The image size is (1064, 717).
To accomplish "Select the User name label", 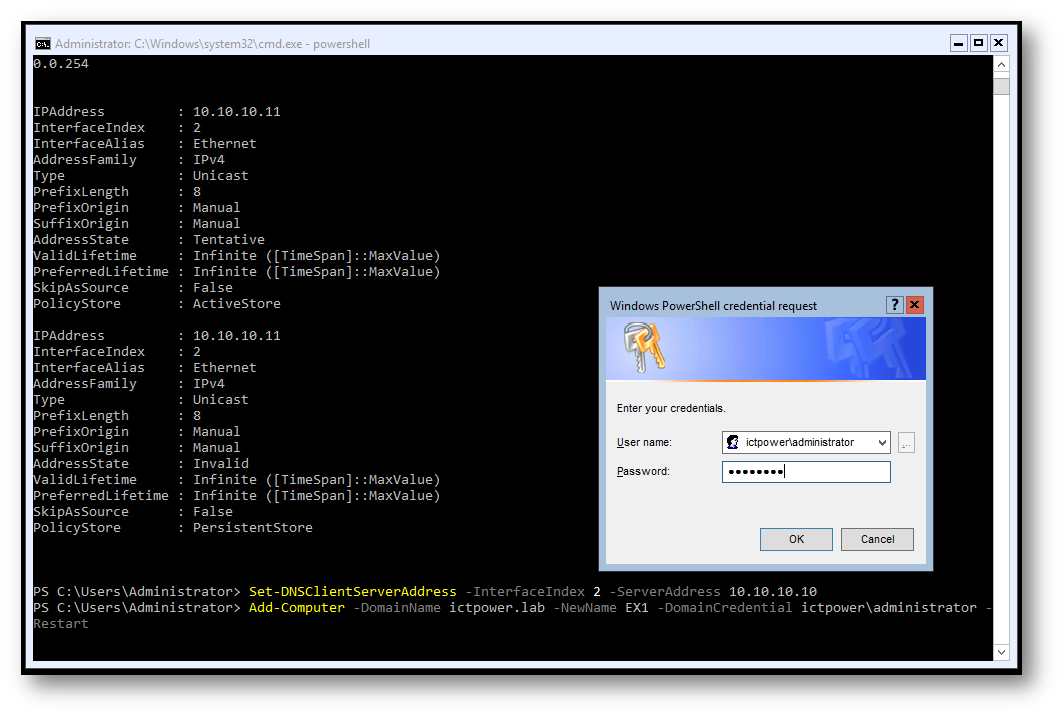I will [x=644, y=442].
